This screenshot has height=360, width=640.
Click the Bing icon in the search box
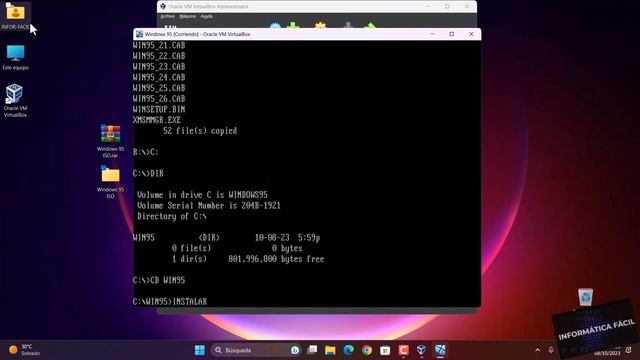click(x=295, y=350)
